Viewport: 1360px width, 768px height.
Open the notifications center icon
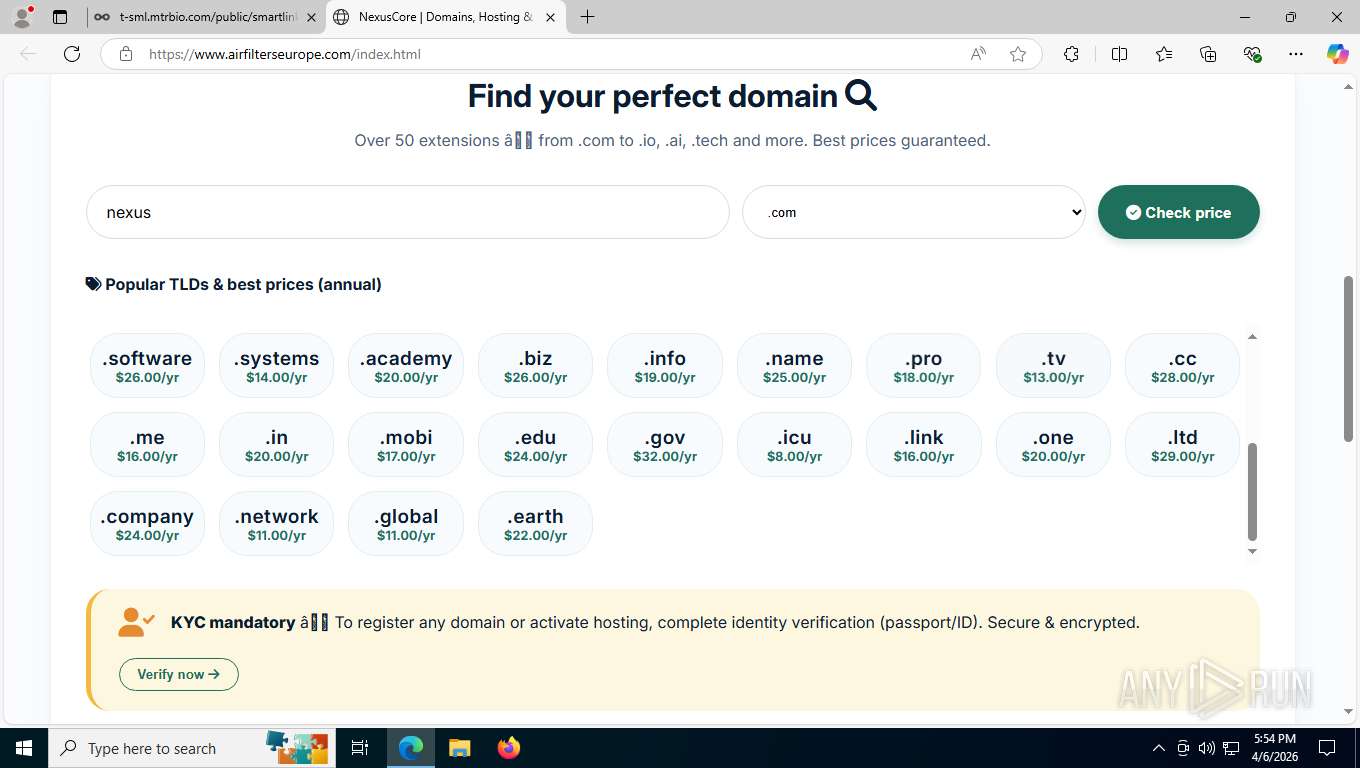point(1327,748)
